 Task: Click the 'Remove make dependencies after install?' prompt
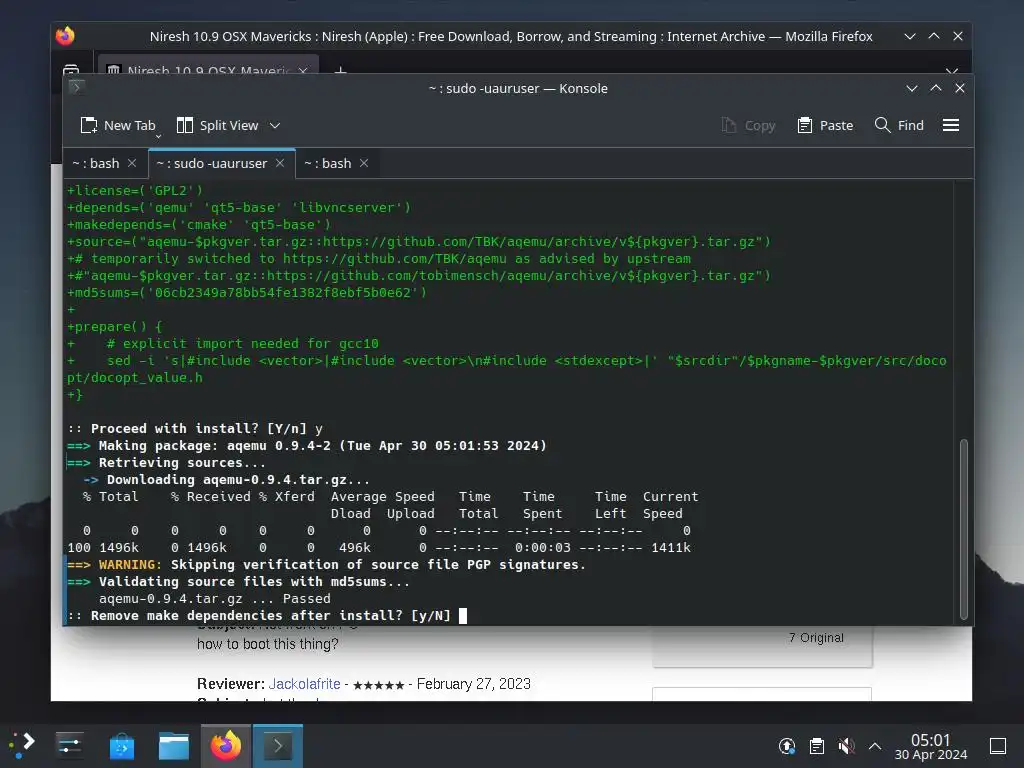click(259, 615)
